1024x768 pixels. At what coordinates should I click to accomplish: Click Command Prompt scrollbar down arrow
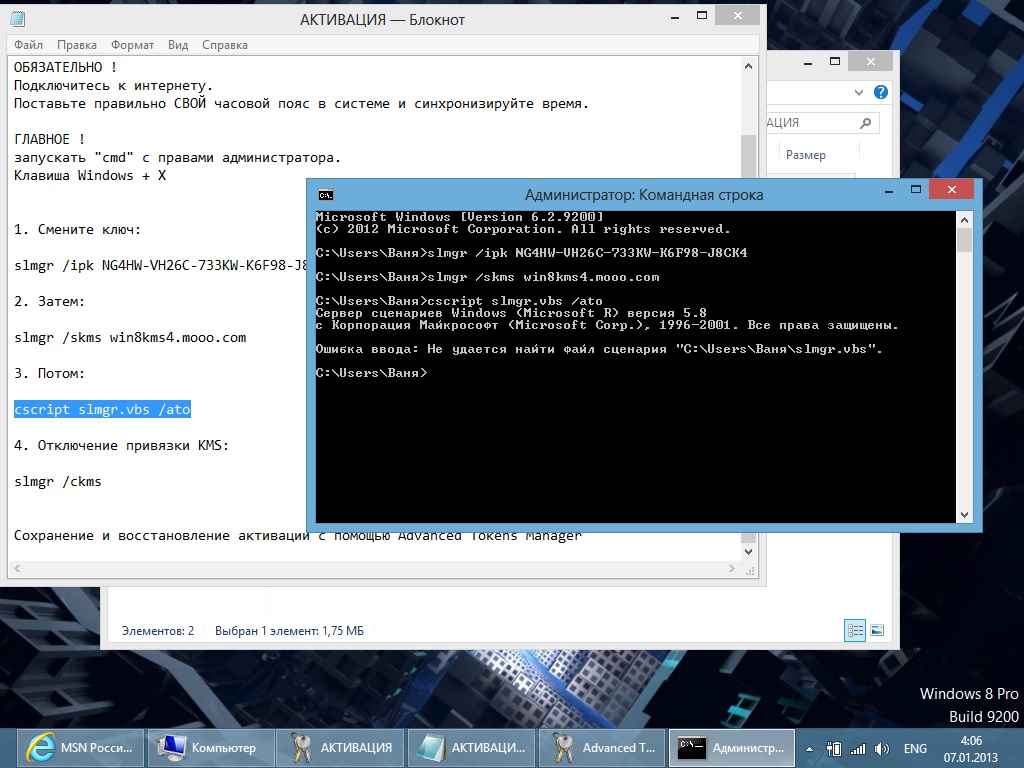coord(964,515)
